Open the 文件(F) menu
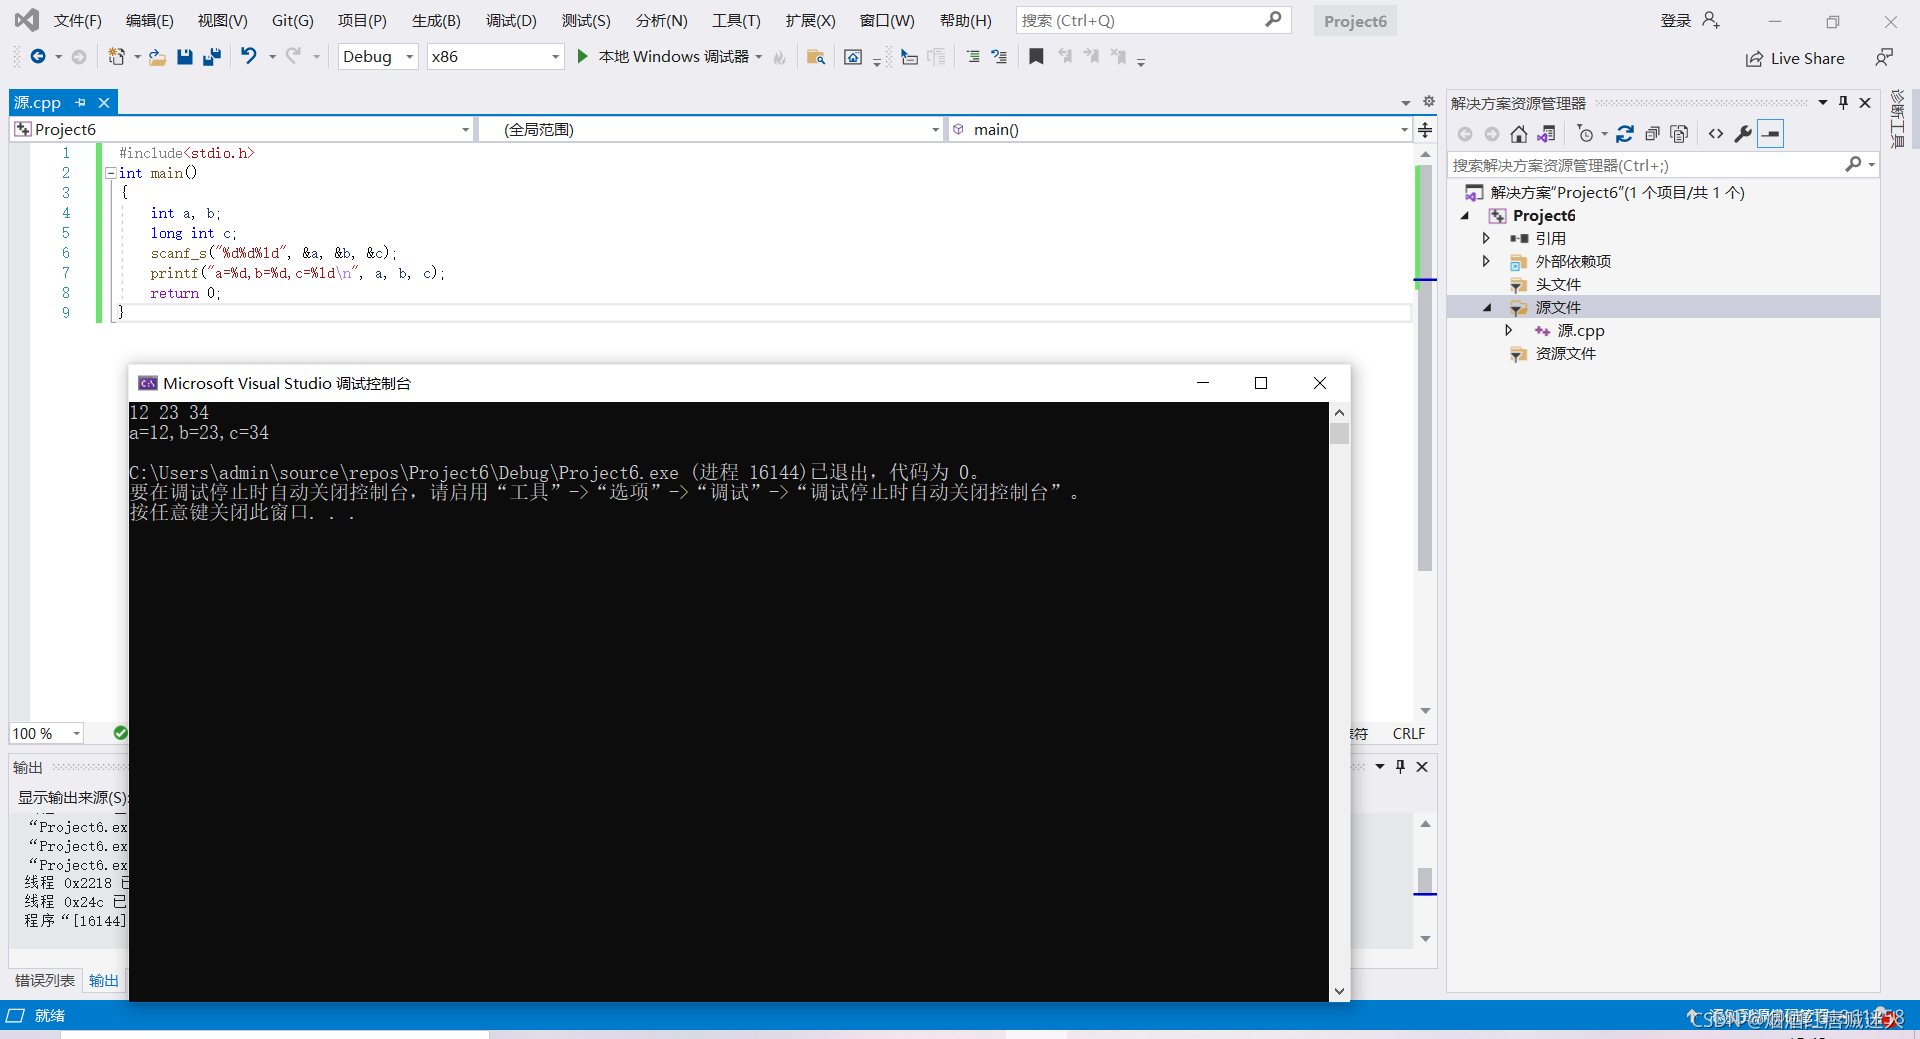This screenshot has height=1039, width=1920. [x=78, y=20]
